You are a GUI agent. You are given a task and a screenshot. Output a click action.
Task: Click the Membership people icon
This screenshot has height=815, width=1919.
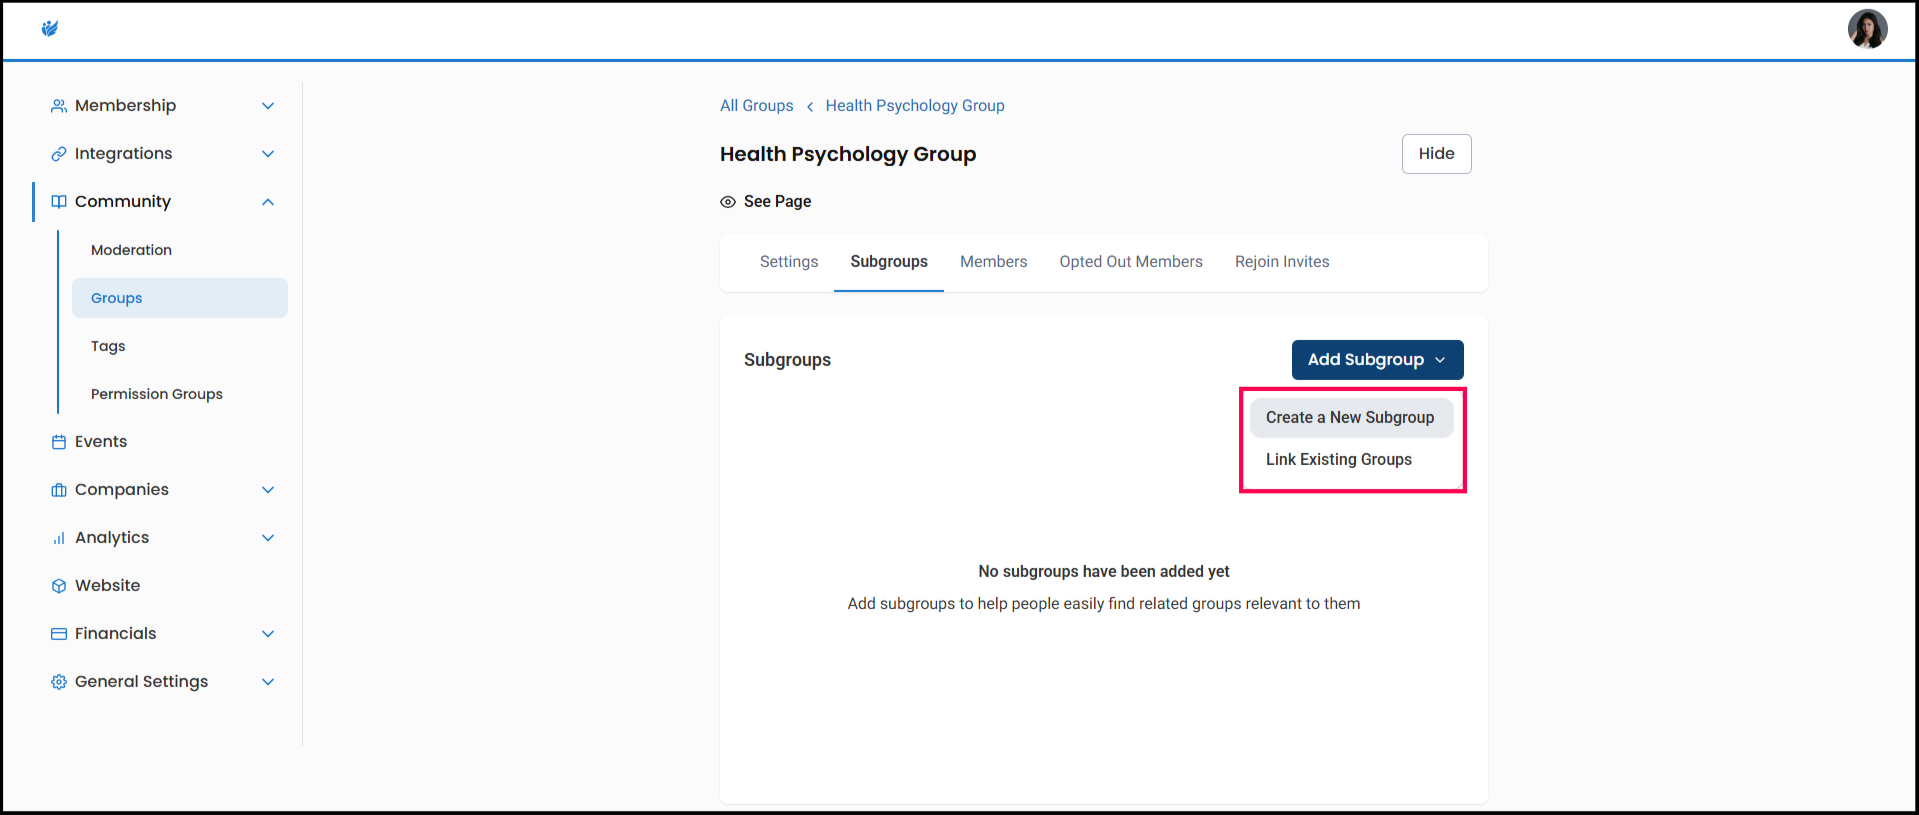coord(59,106)
